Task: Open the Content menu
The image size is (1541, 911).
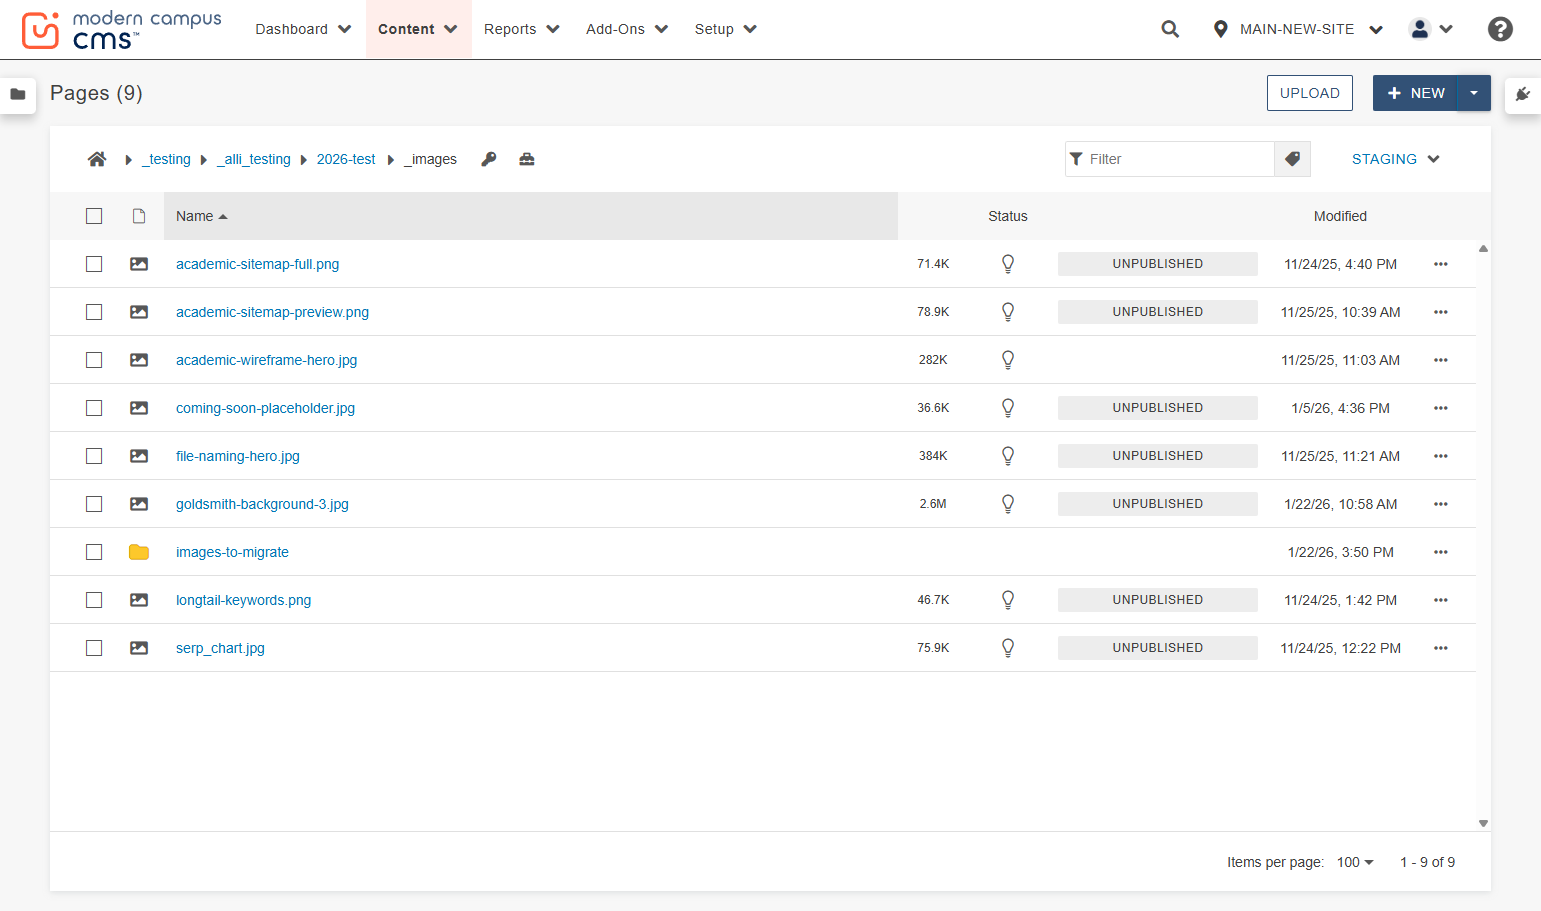Action: 418,29
